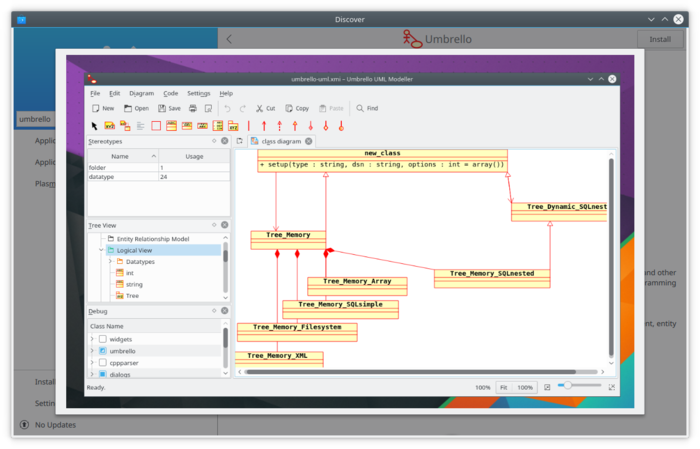Viewport: 700px width, 449px height.
Task: Open the Help menu
Action: click(226, 93)
